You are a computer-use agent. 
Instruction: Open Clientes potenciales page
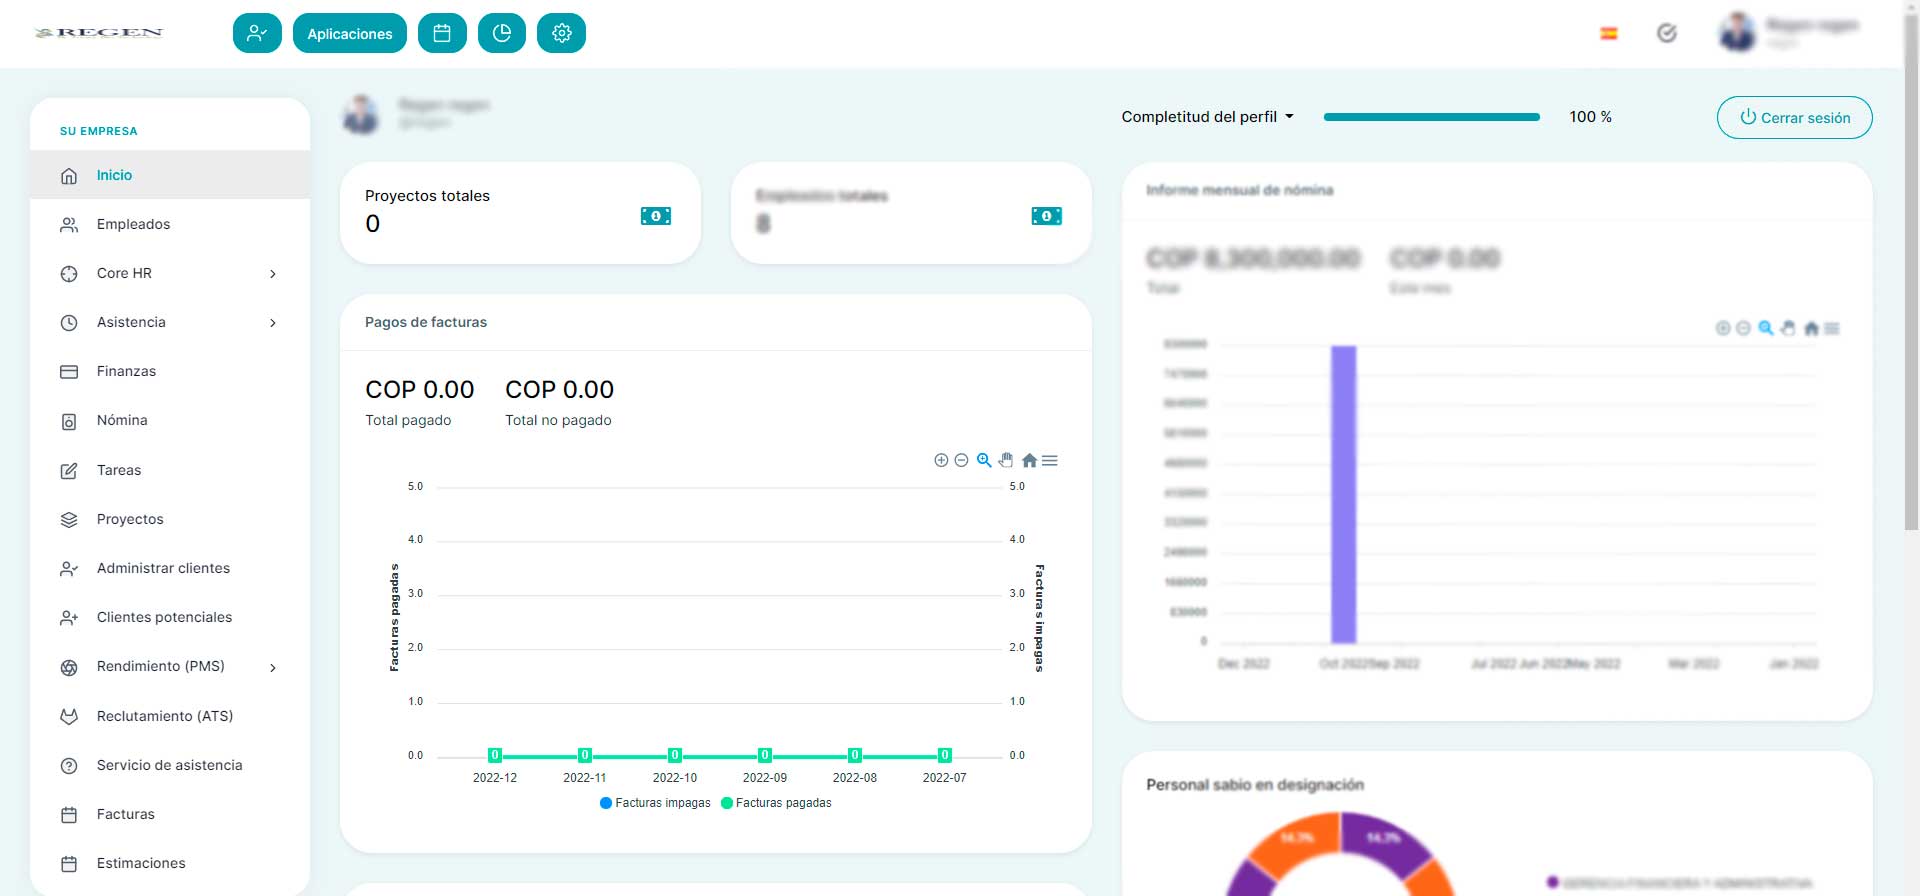[170, 617]
